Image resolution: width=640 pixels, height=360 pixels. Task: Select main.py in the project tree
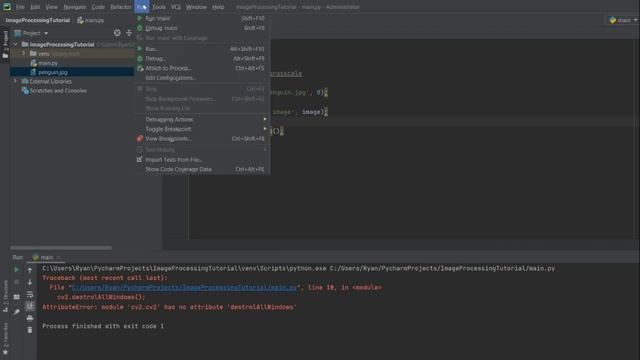pos(48,63)
